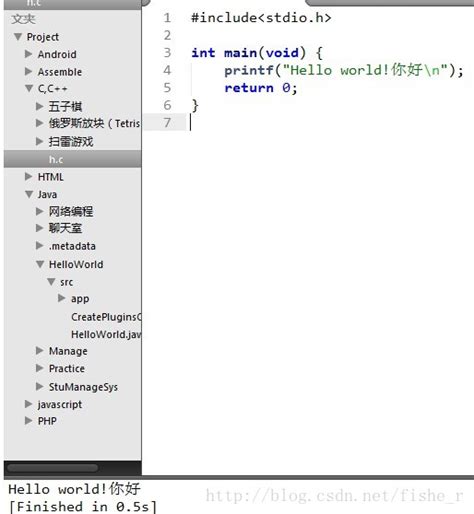Expand the 五子棋 folder arrow
The width and height of the screenshot is (474, 514).
pos(40,106)
